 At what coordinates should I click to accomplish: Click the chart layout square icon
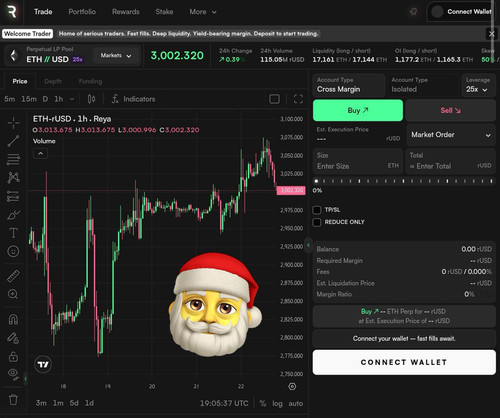(274, 99)
